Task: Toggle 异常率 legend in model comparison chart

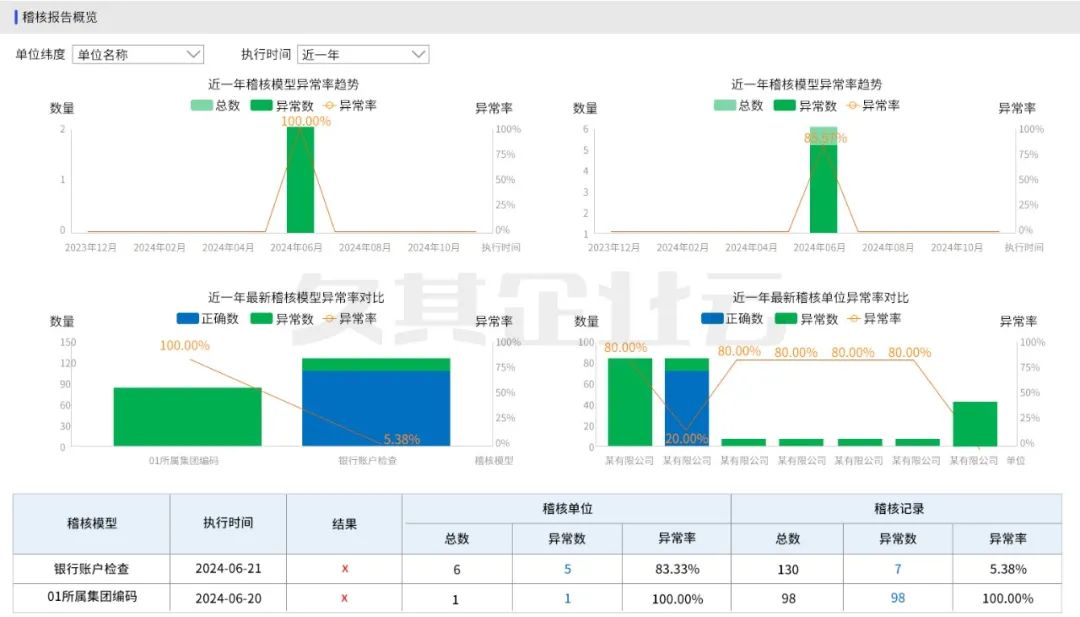Action: pyautogui.click(x=350, y=319)
